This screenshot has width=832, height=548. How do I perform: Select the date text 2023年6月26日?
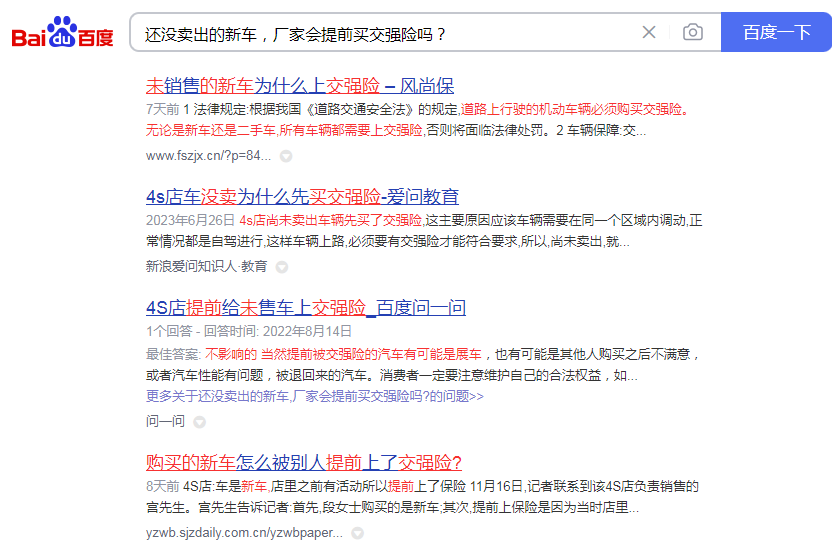click(190, 220)
